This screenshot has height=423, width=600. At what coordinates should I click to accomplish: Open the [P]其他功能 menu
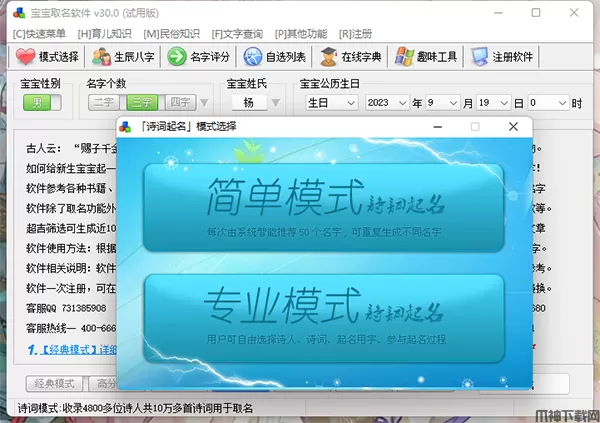point(301,34)
